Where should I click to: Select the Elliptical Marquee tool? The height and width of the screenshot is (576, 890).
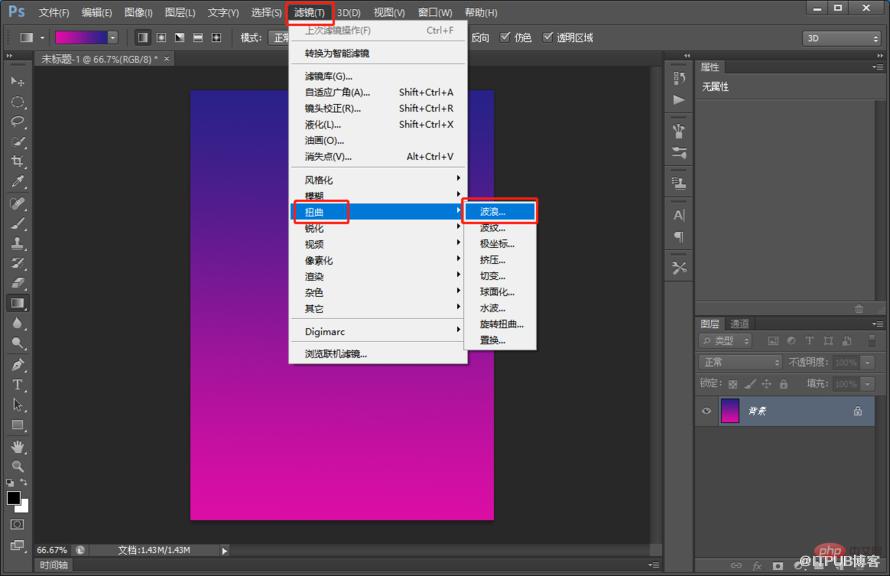pos(18,102)
